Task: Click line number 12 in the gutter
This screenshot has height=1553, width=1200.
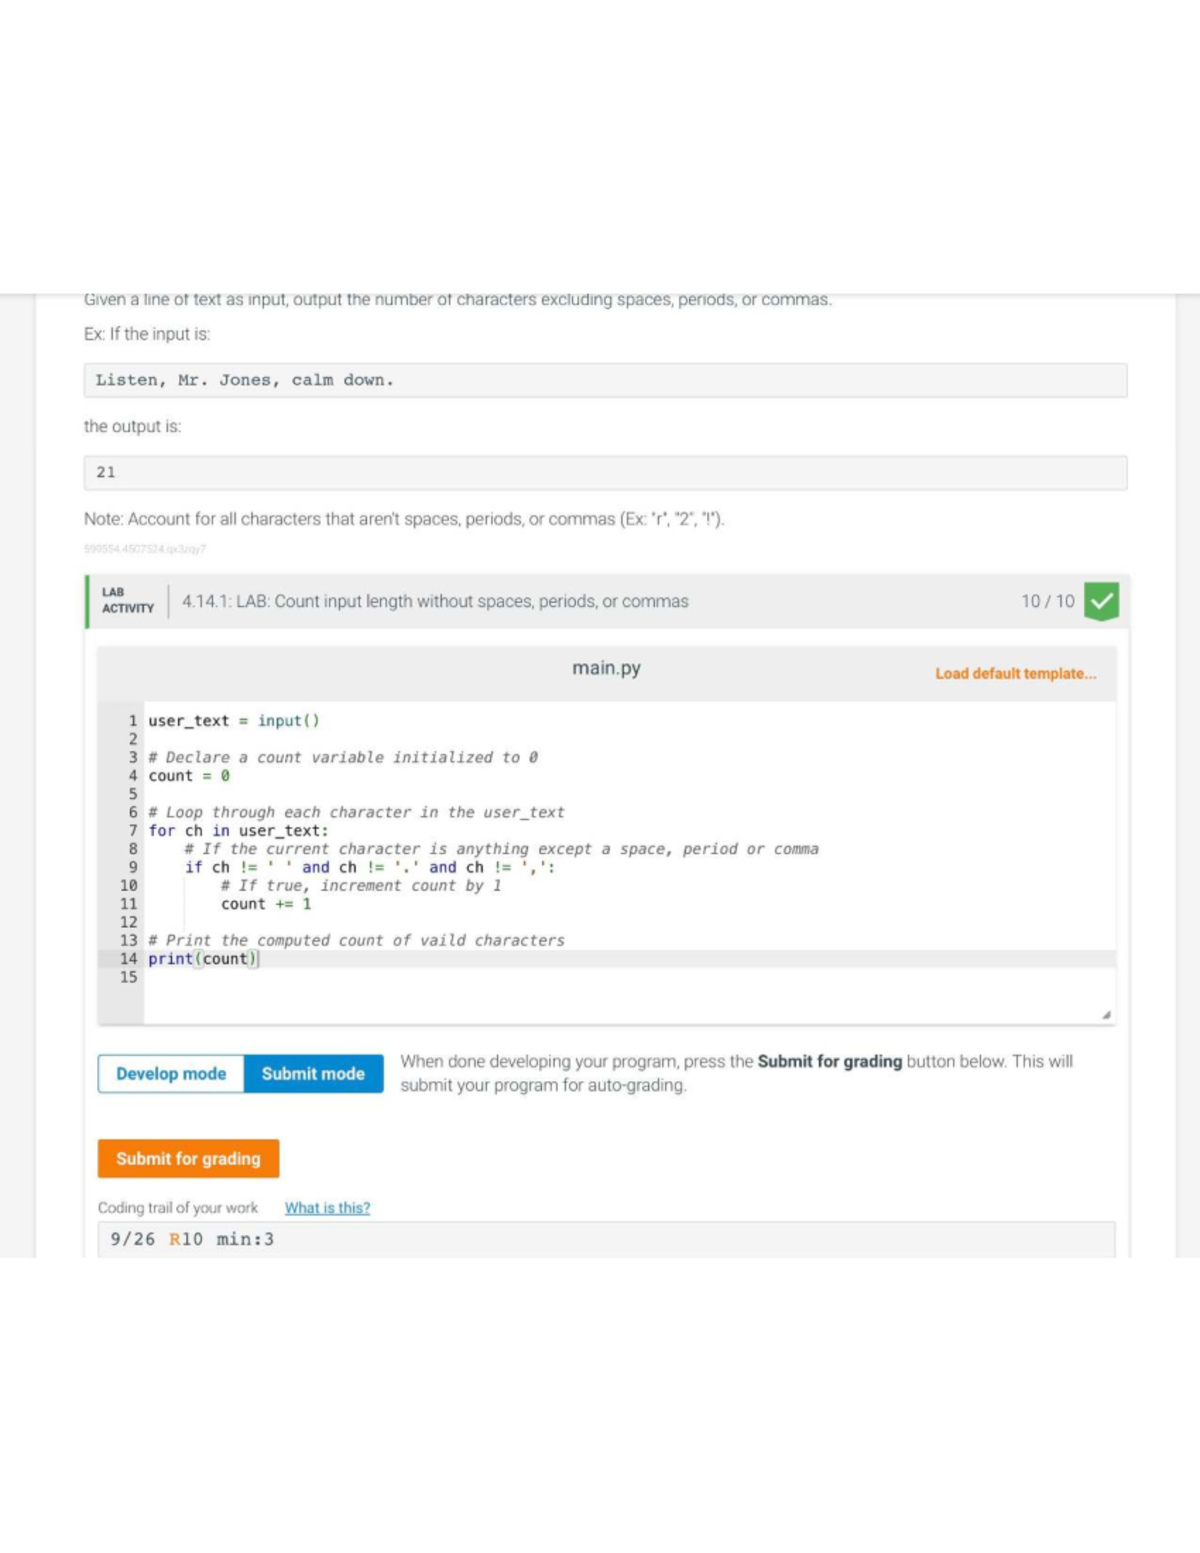Action: (x=128, y=922)
